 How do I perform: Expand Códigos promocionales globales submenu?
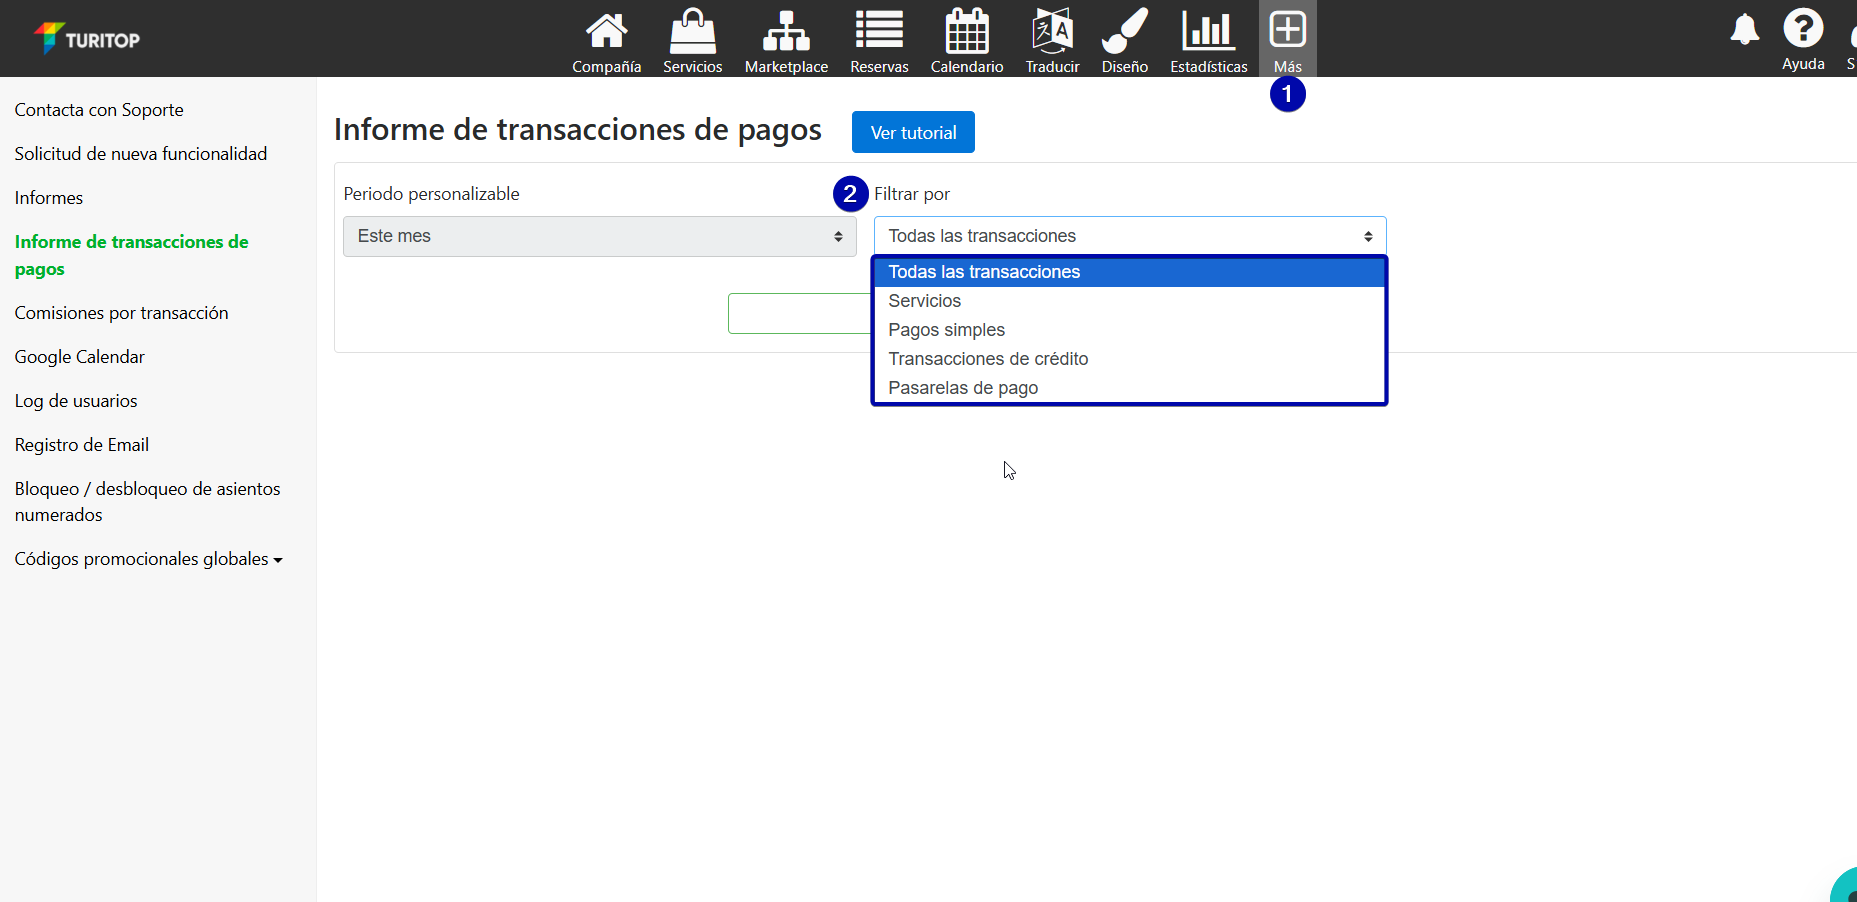[x=148, y=559]
